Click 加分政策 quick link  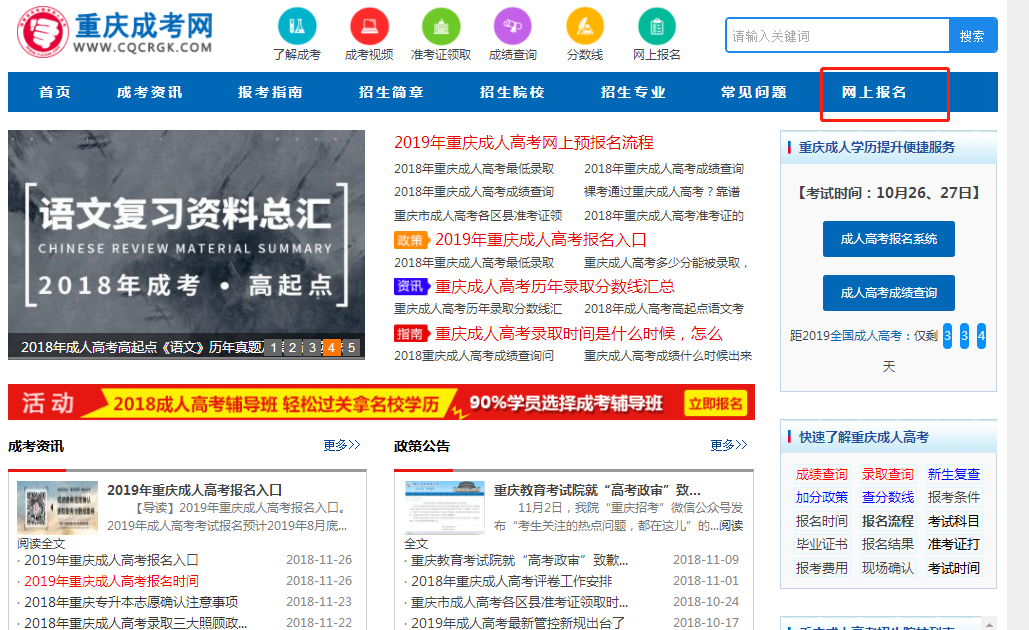tap(822, 497)
